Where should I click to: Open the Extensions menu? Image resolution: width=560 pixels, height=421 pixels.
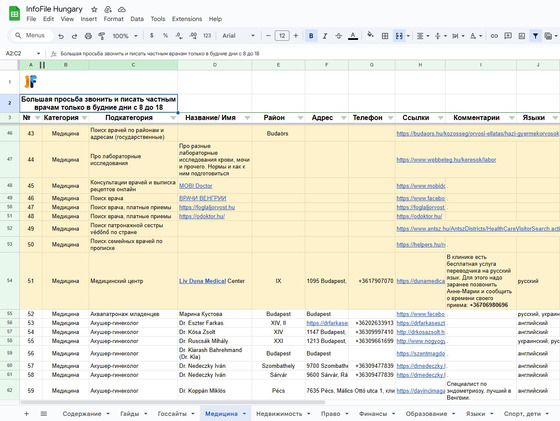(x=187, y=19)
